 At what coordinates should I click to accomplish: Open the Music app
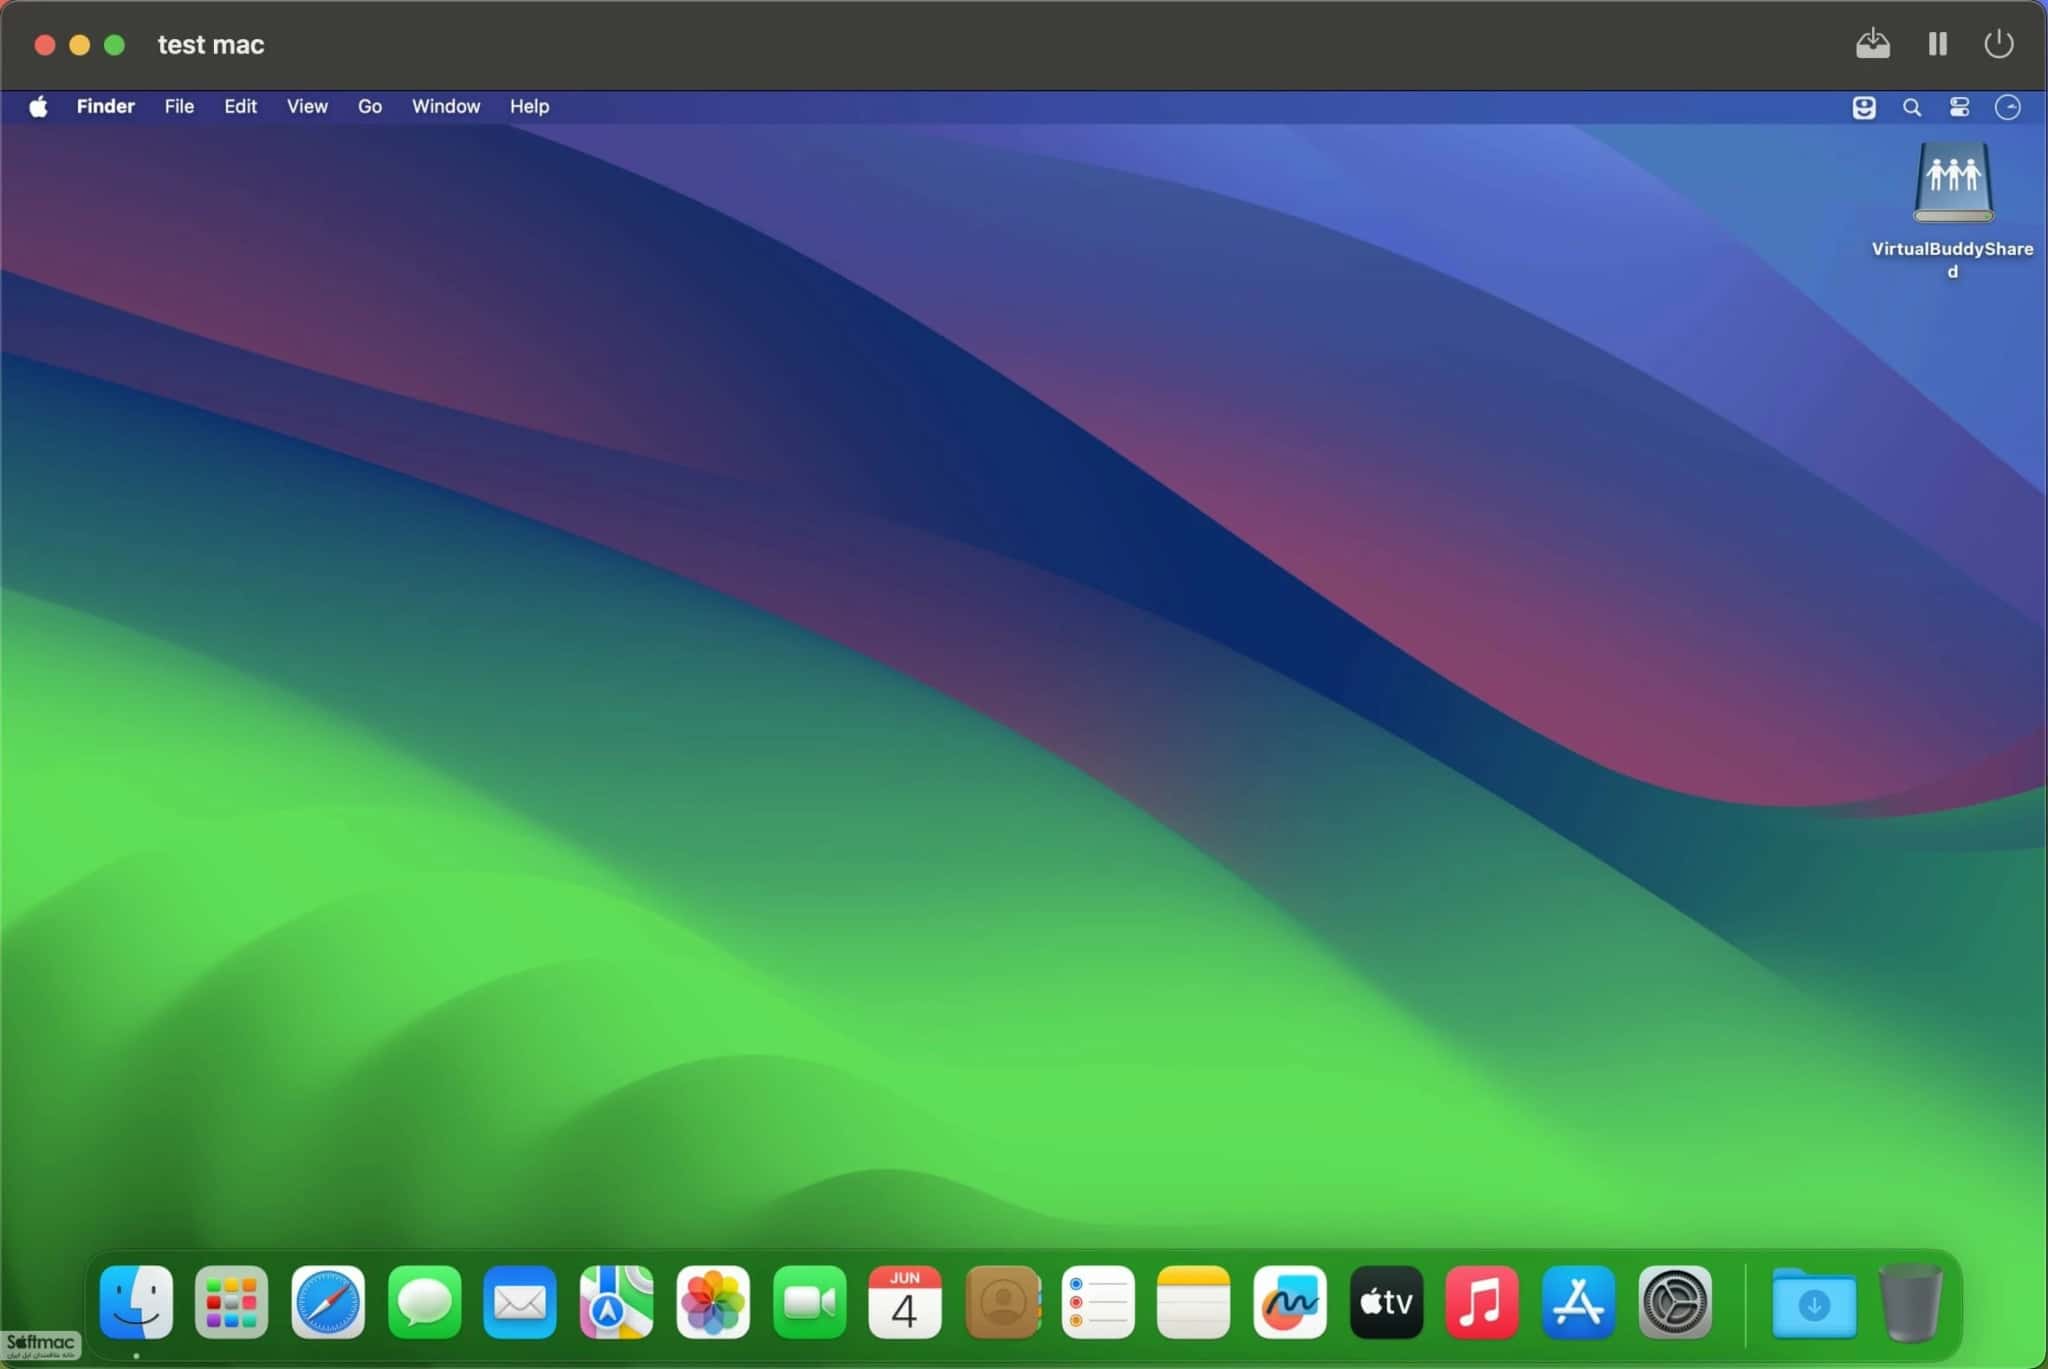[x=1481, y=1302]
